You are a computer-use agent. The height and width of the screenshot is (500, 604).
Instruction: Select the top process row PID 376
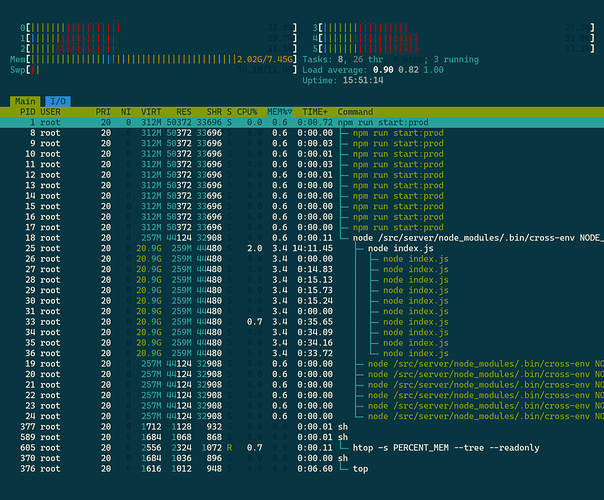[300, 468]
